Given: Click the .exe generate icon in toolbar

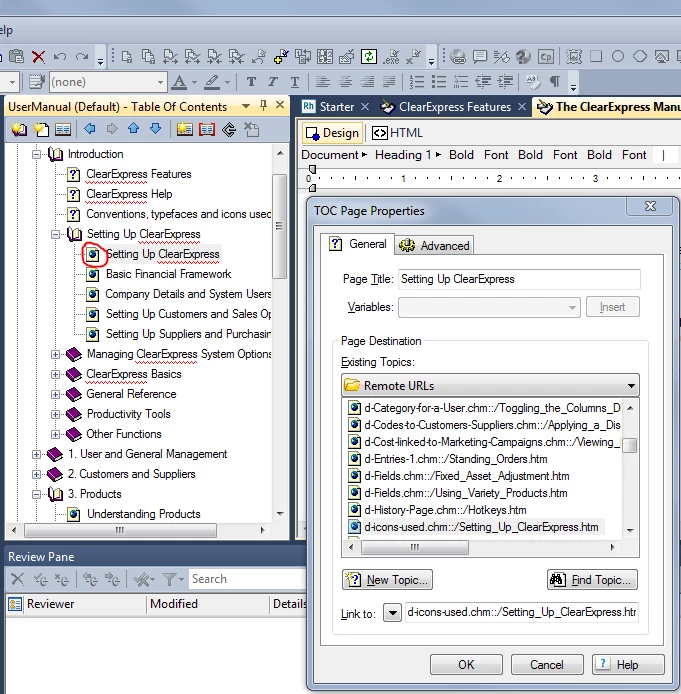Looking at the screenshot, I should pyautogui.click(x=391, y=57).
